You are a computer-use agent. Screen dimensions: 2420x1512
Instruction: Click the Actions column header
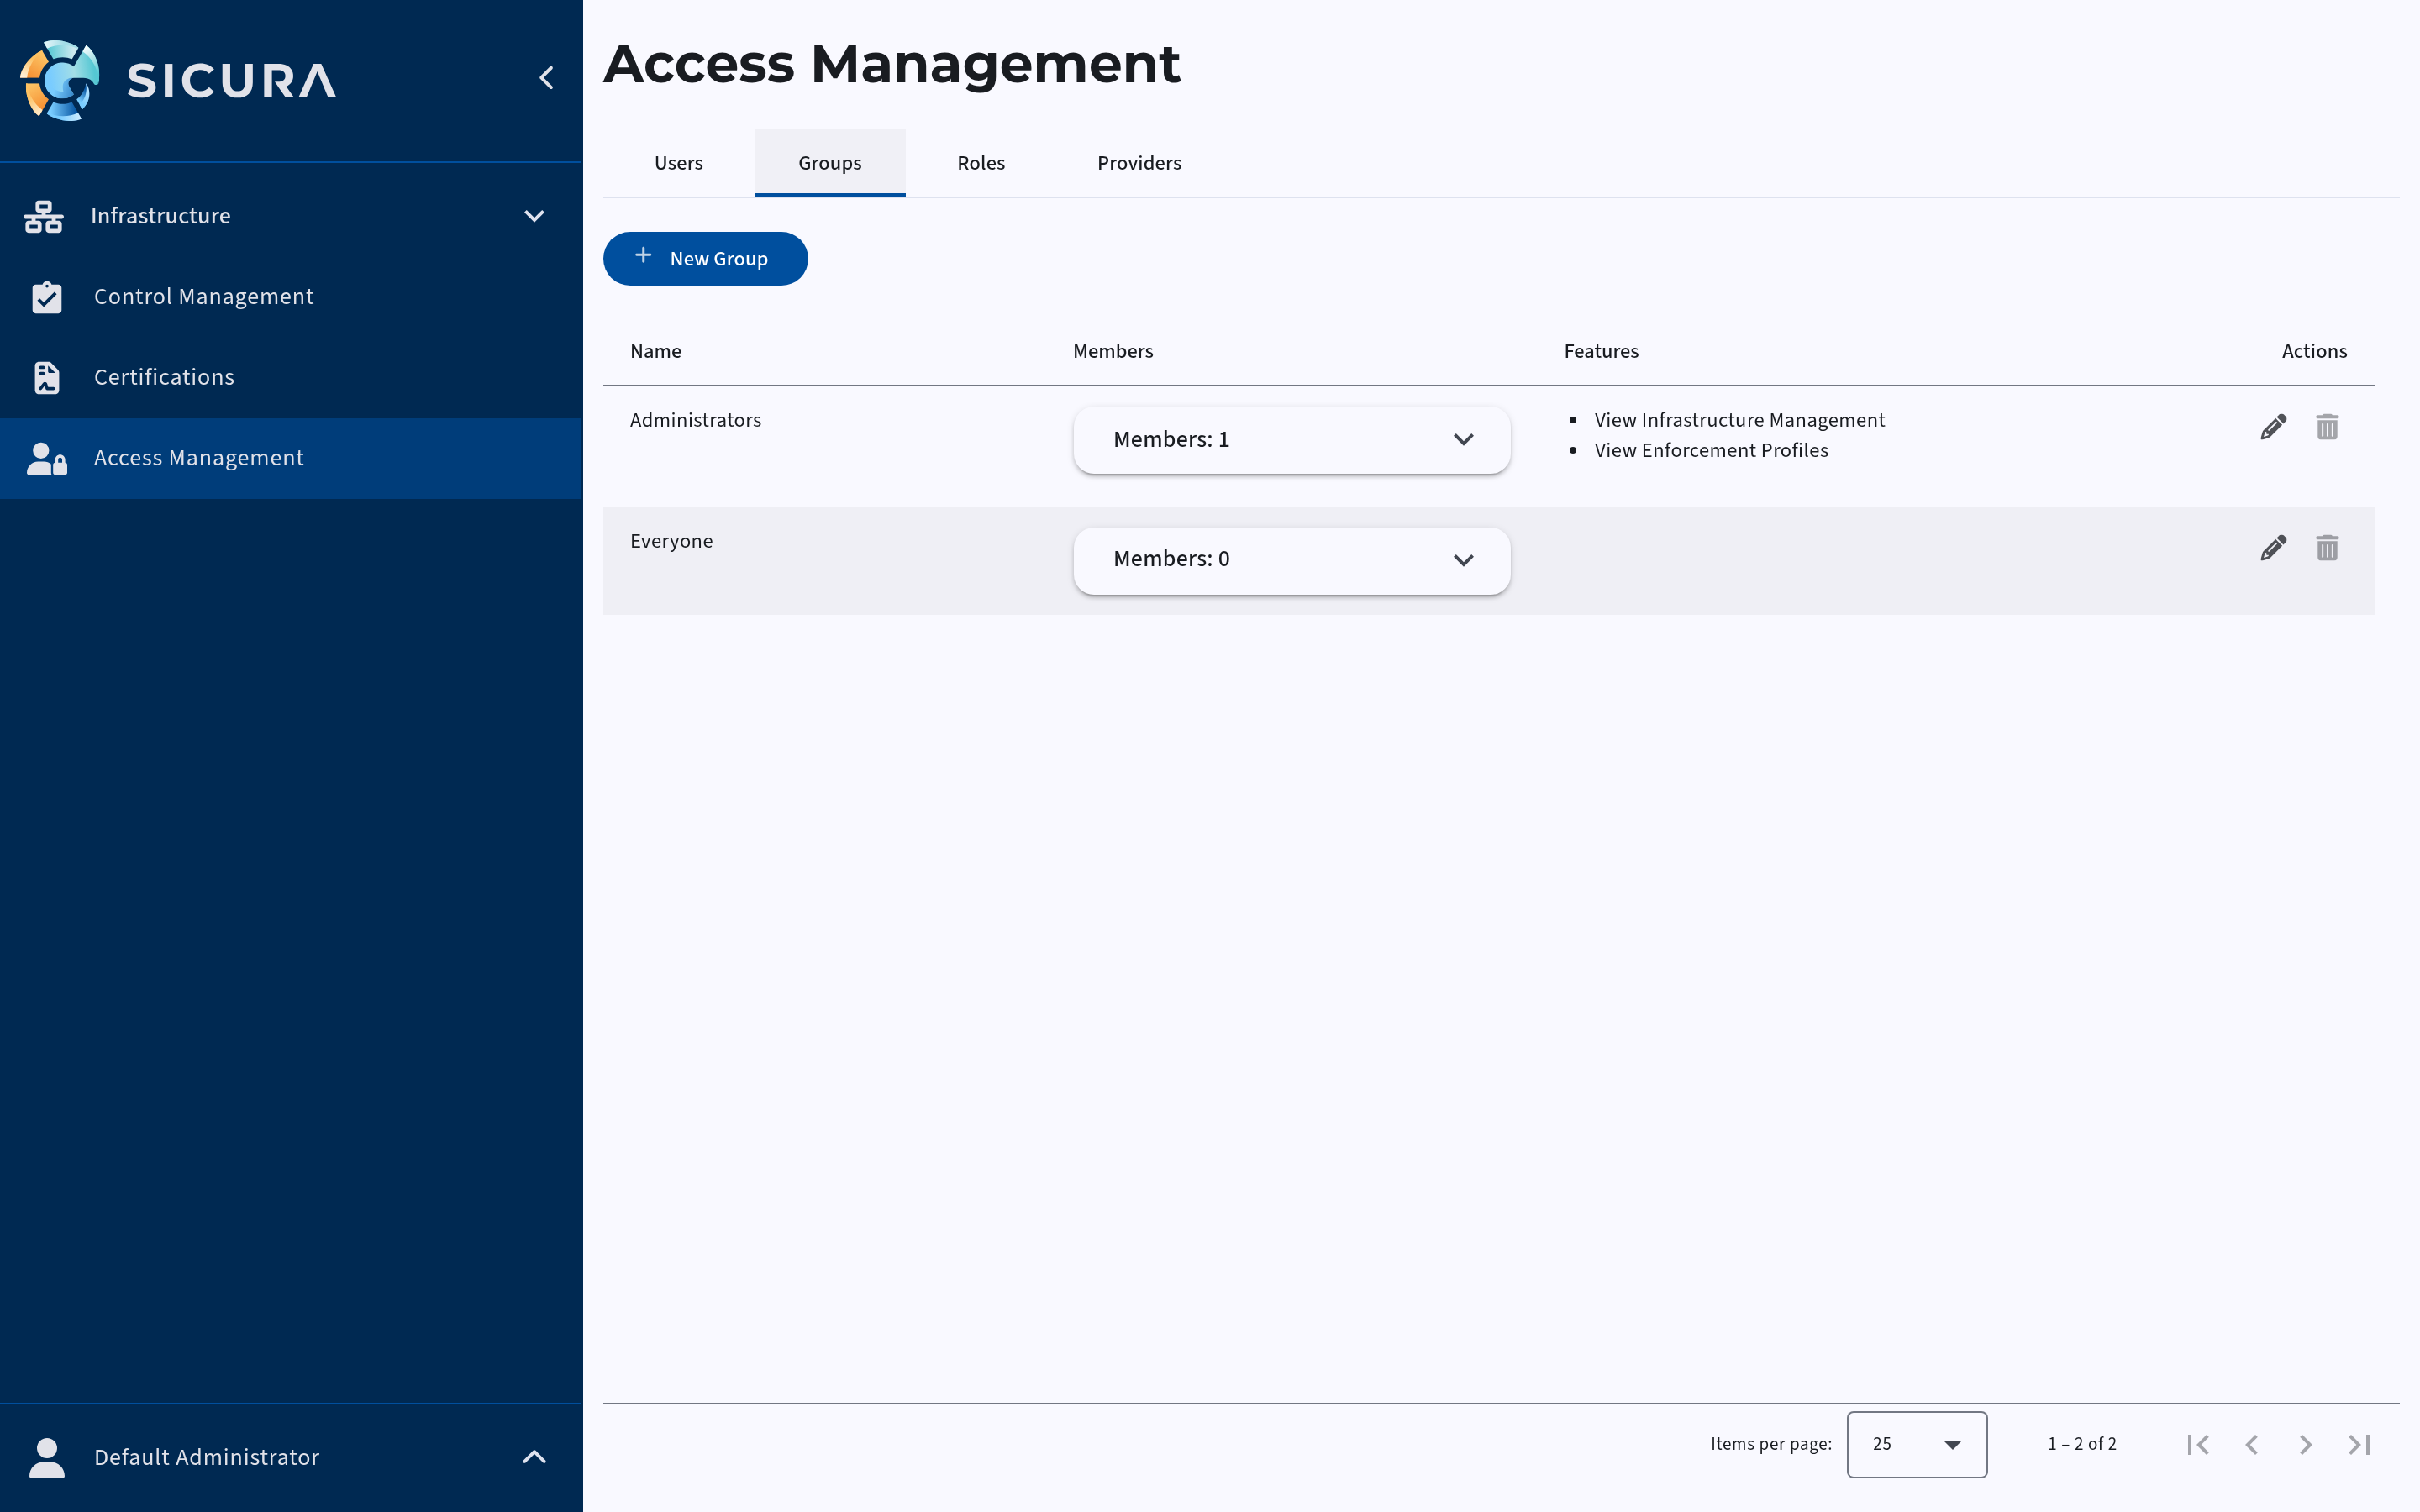point(2314,351)
